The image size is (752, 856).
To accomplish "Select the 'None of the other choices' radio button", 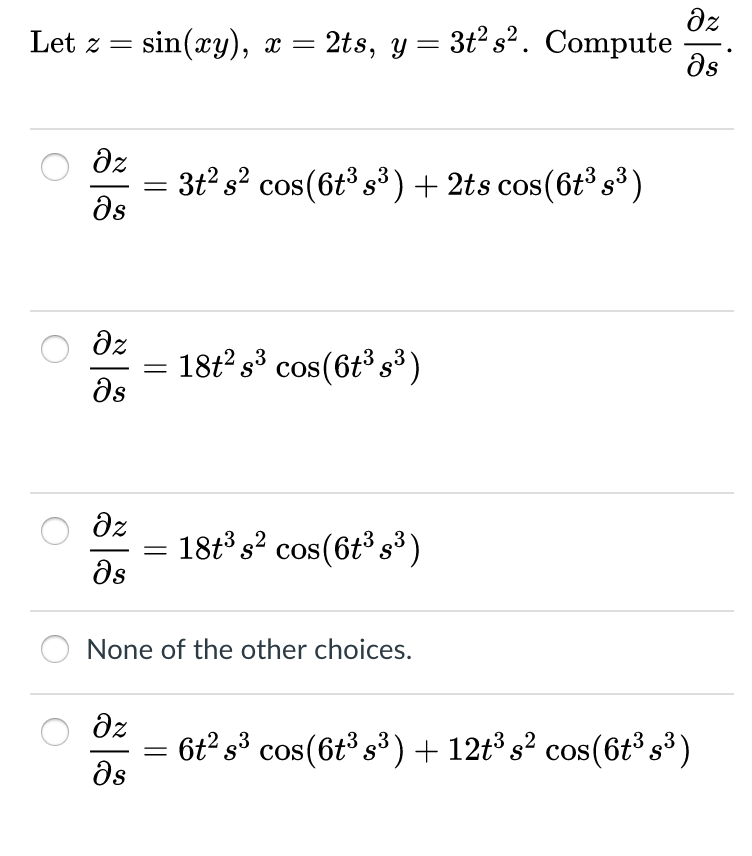I will coord(55,649).
